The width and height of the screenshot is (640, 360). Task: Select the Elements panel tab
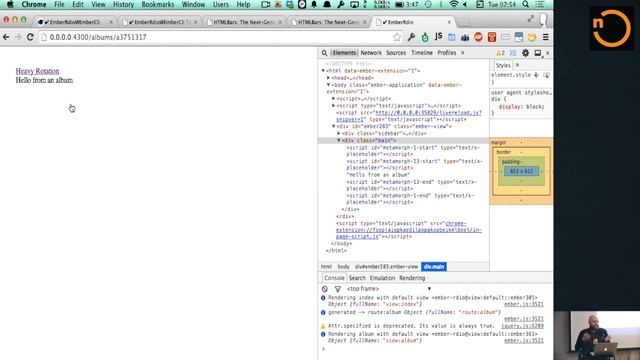click(344, 53)
